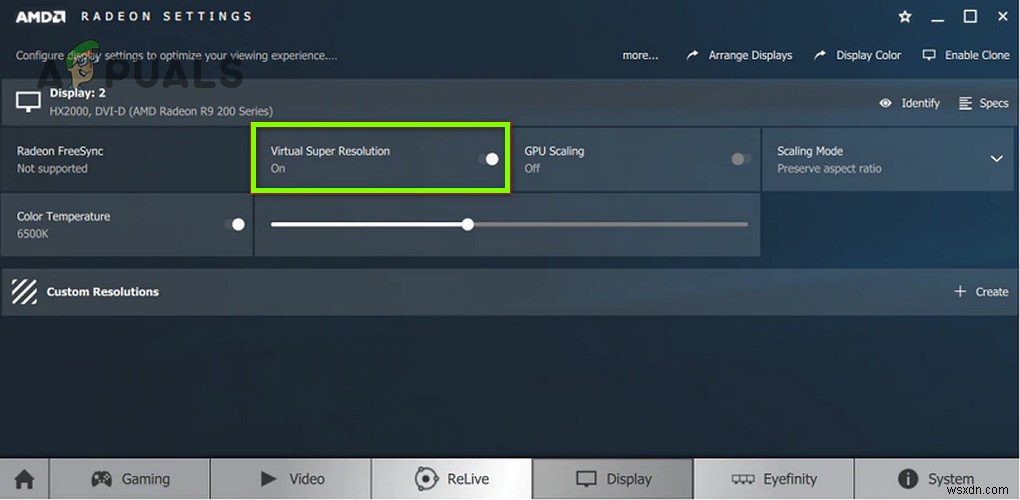Screen dimensions: 1020x500
Task: Click the Arrange Displays arrow icon
Action: click(693, 56)
